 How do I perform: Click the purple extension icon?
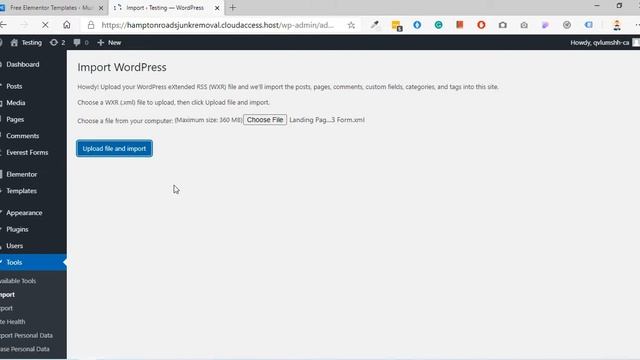pyautogui.click(x=545, y=25)
